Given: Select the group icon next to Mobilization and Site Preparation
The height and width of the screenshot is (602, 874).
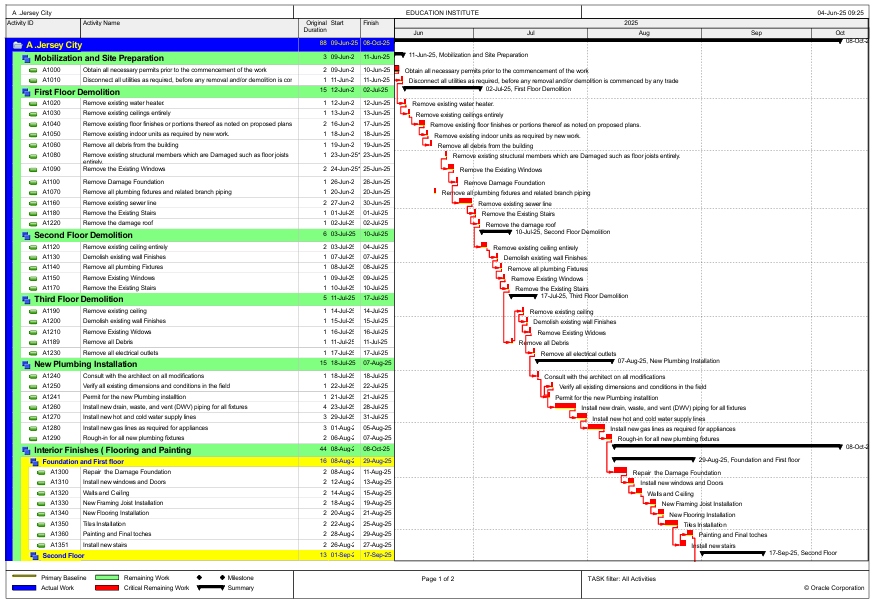Looking at the screenshot, I should click(27, 59).
